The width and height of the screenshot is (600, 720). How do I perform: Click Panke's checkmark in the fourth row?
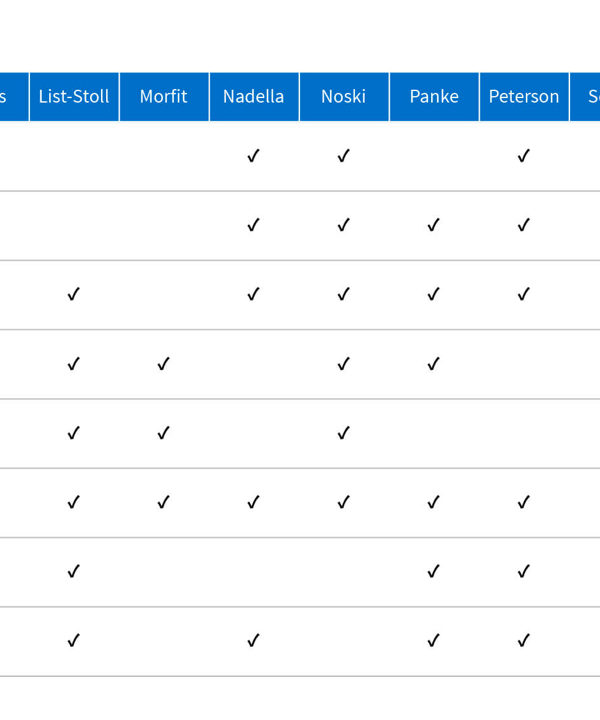pos(433,364)
